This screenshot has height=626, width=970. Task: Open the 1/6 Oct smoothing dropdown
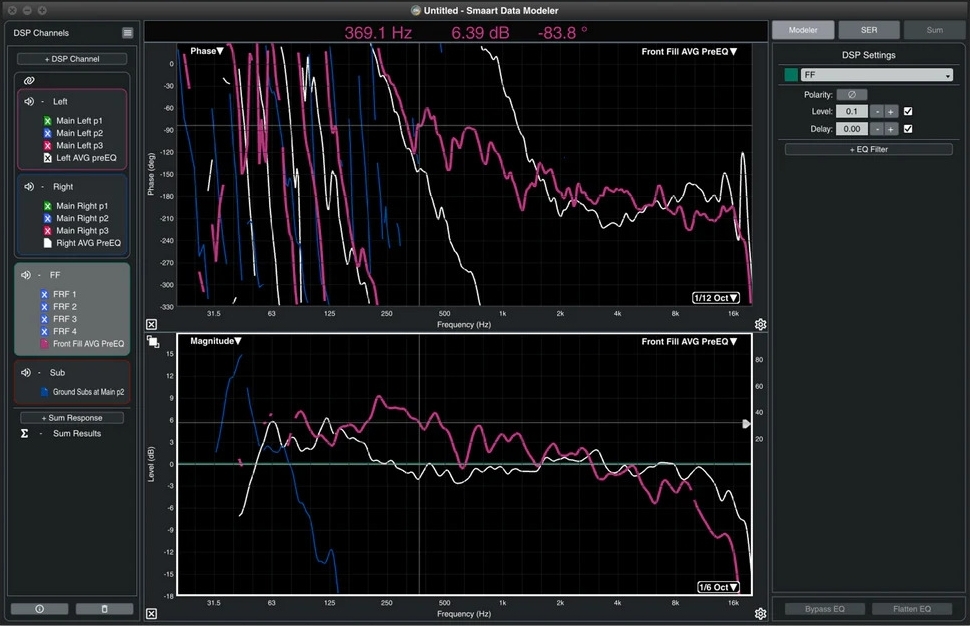coord(718,587)
